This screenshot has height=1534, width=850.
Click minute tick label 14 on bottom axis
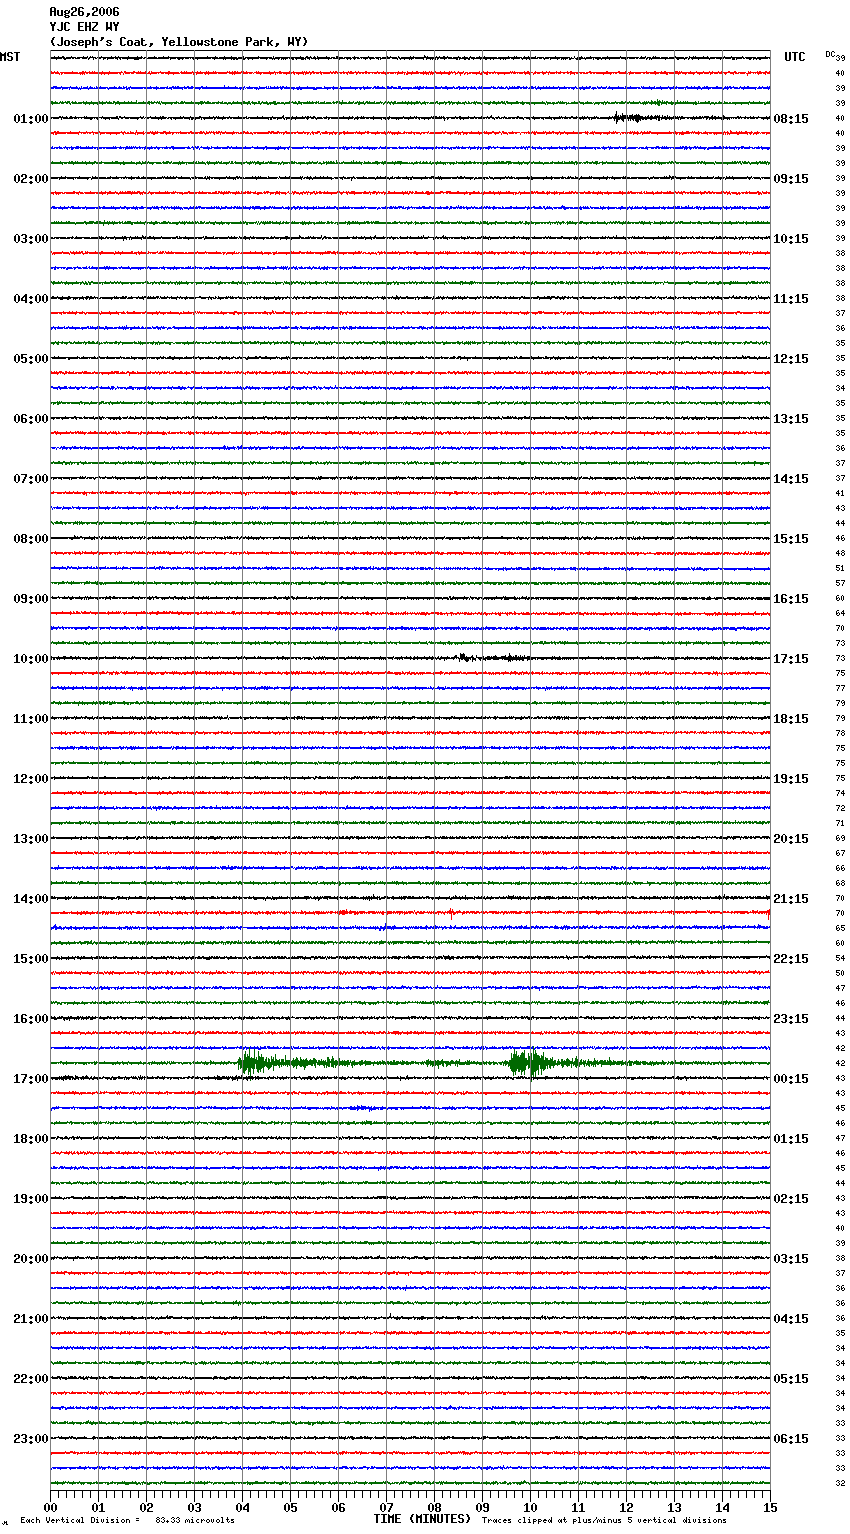(x=722, y=1507)
